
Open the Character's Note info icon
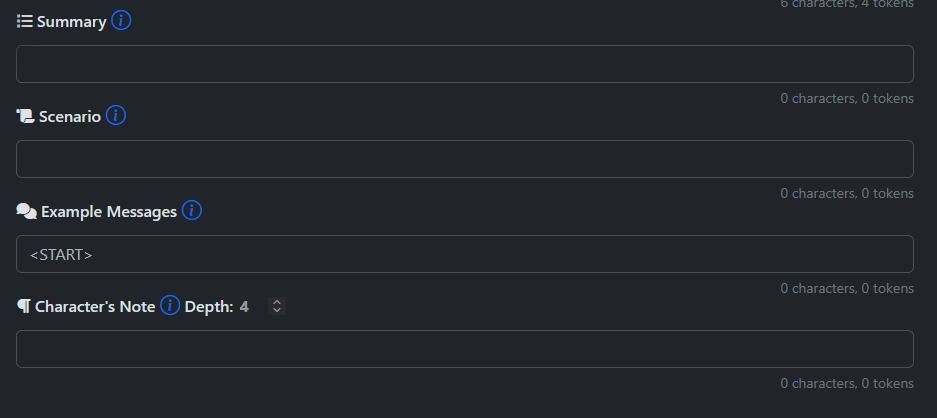(170, 306)
